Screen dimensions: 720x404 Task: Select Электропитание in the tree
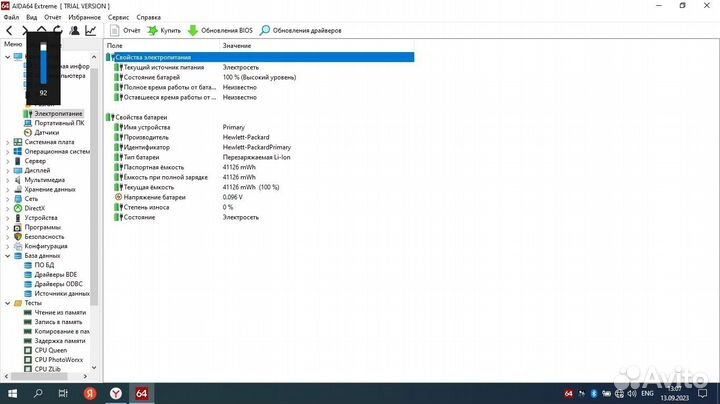pos(58,113)
